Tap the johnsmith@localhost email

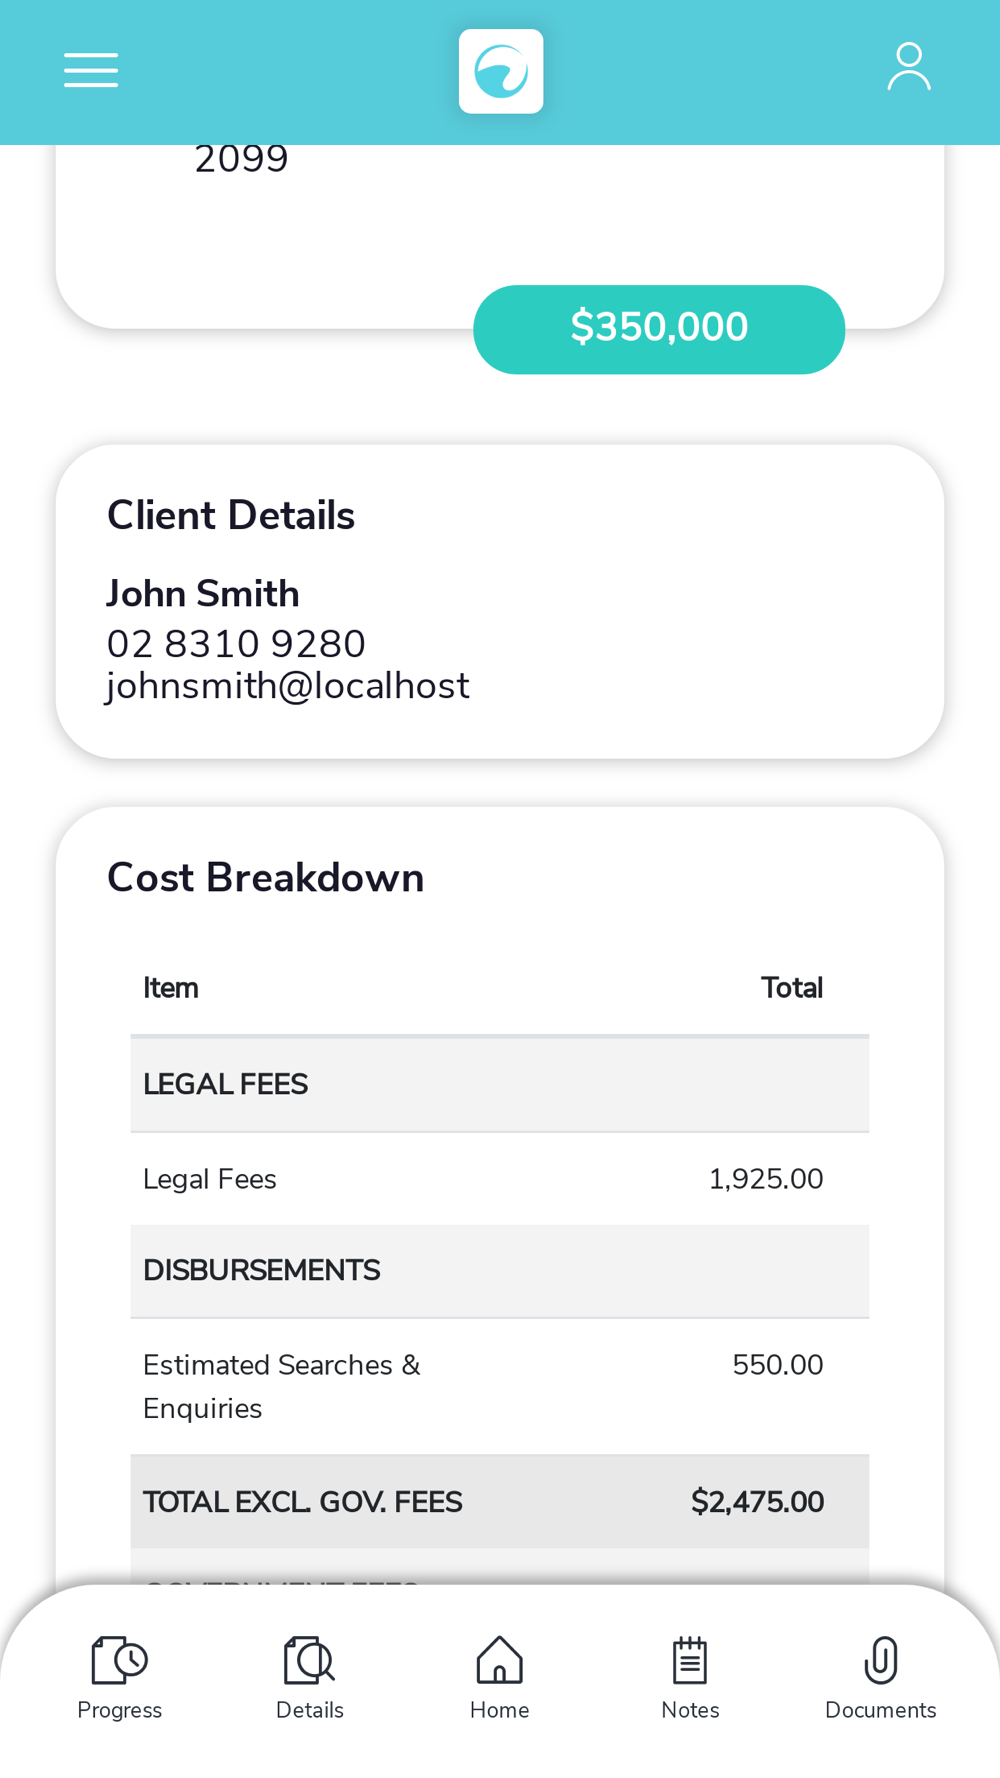(288, 686)
